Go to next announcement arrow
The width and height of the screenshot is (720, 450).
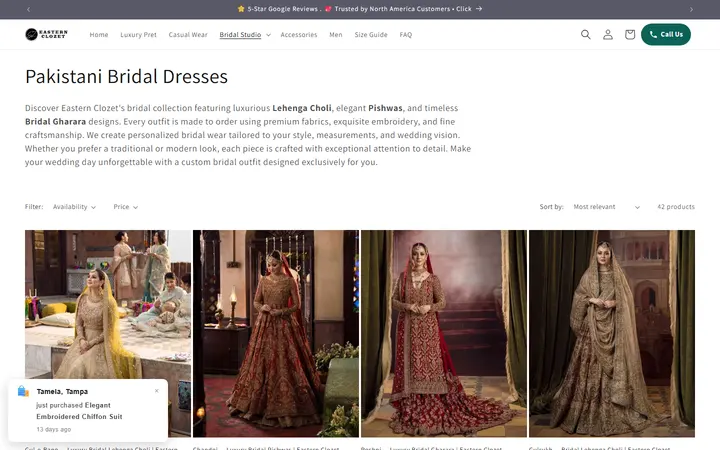click(691, 9)
